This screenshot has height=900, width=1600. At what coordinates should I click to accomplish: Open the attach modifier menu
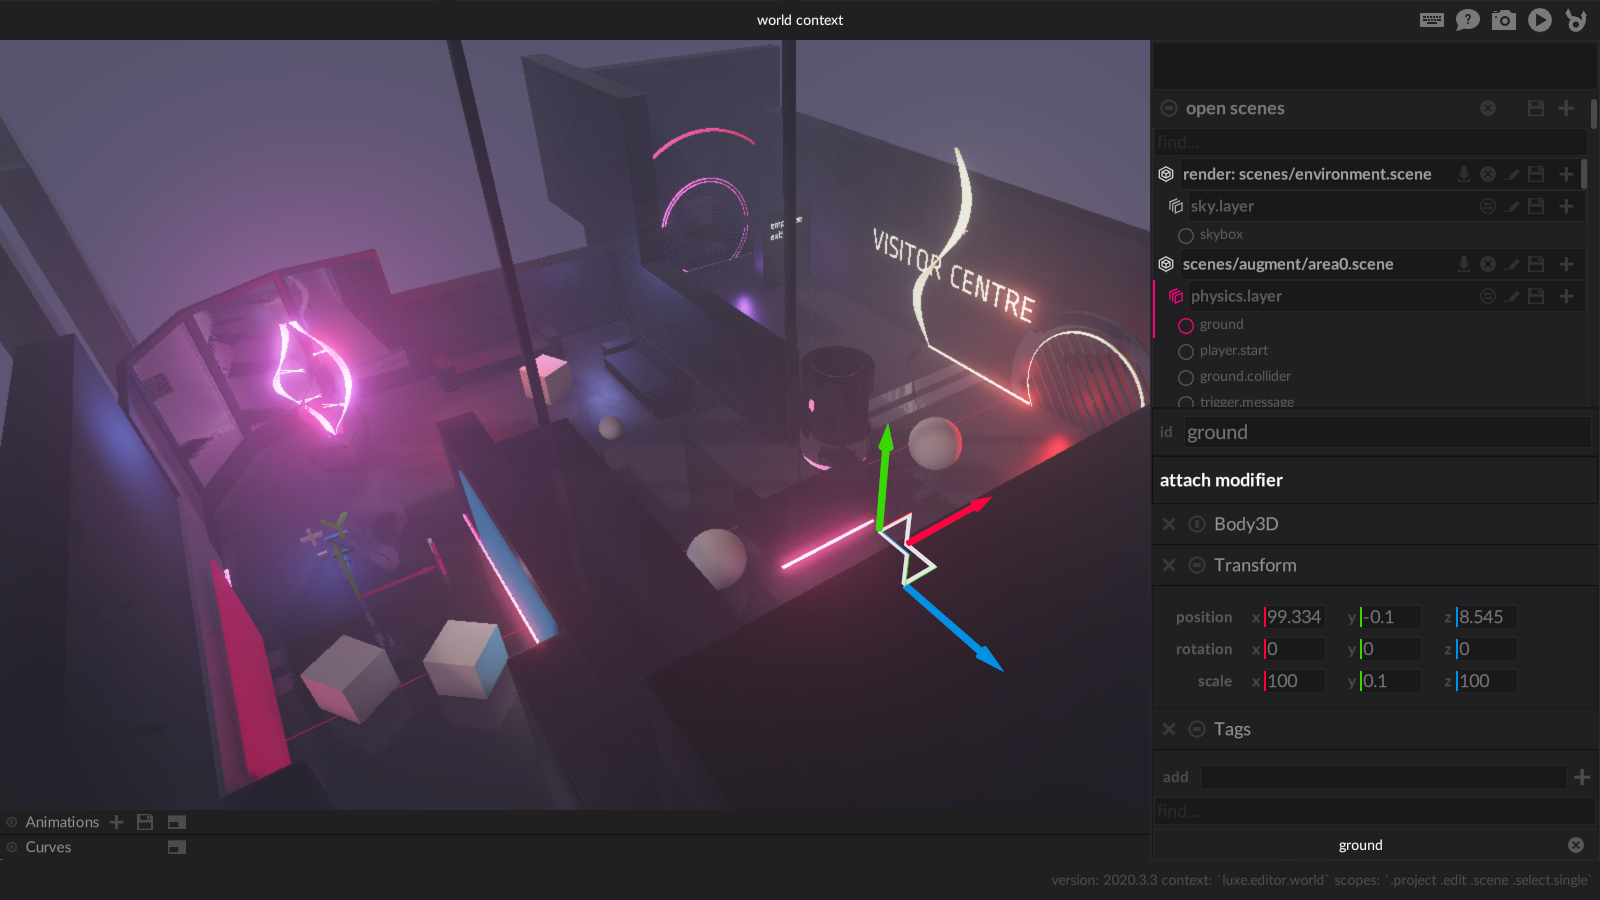(1221, 480)
